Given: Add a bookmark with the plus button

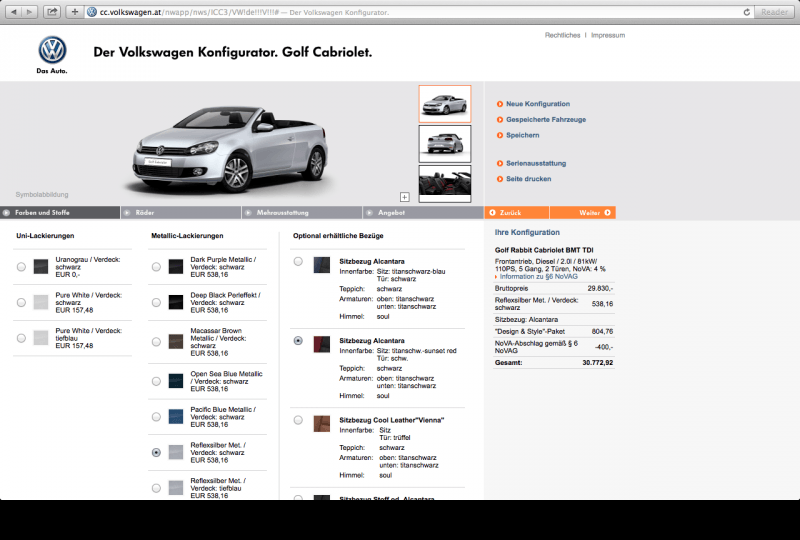Looking at the screenshot, I should [75, 12].
